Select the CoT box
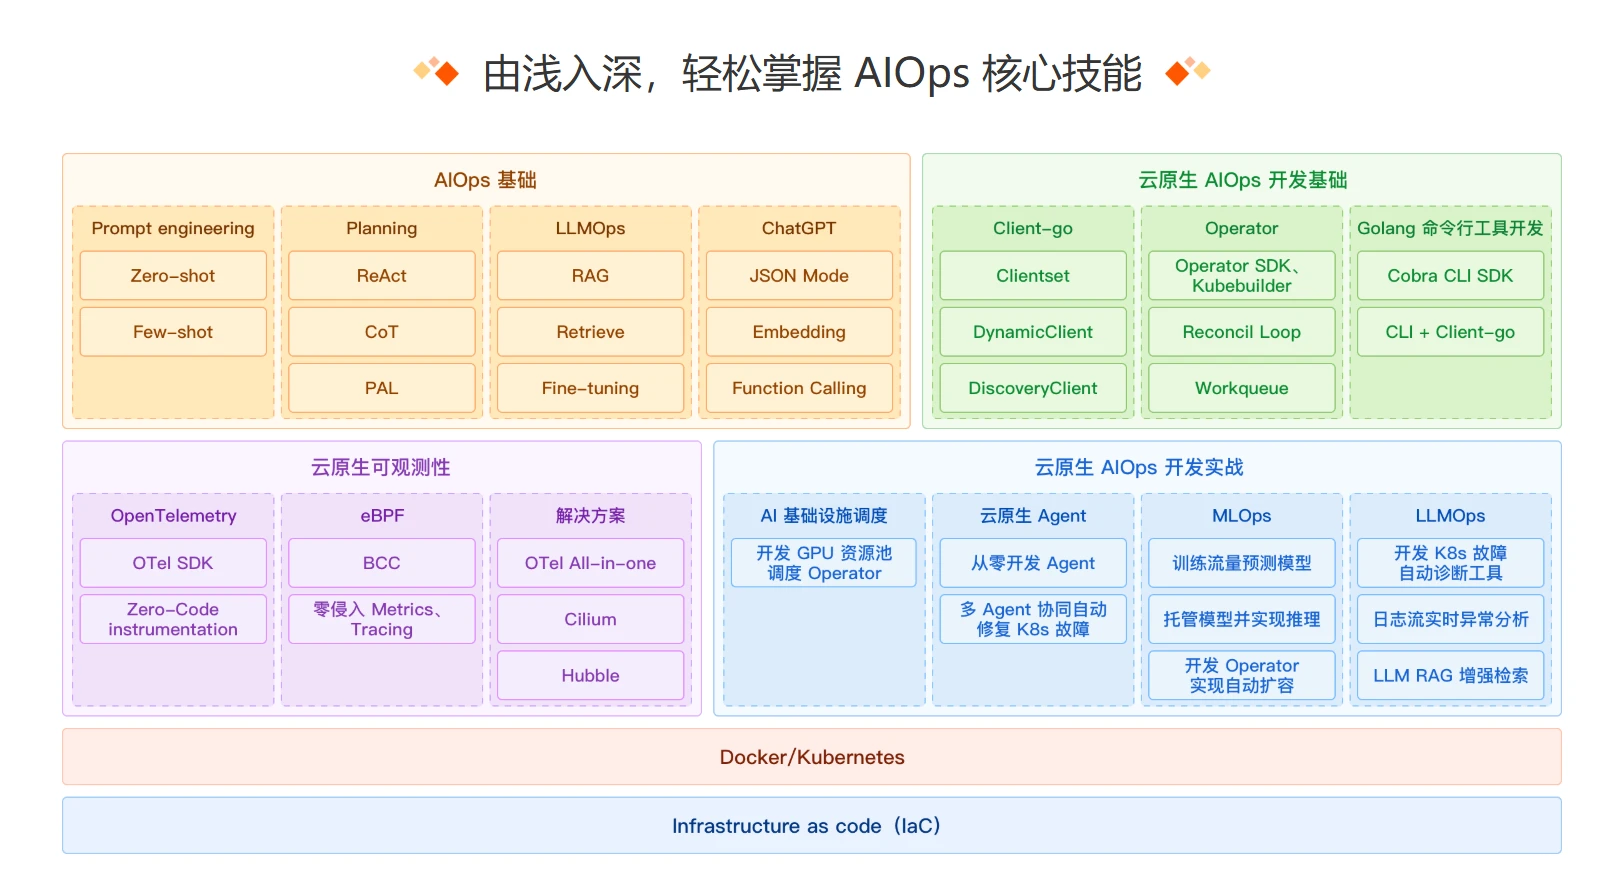The width and height of the screenshot is (1605, 879). tap(382, 332)
